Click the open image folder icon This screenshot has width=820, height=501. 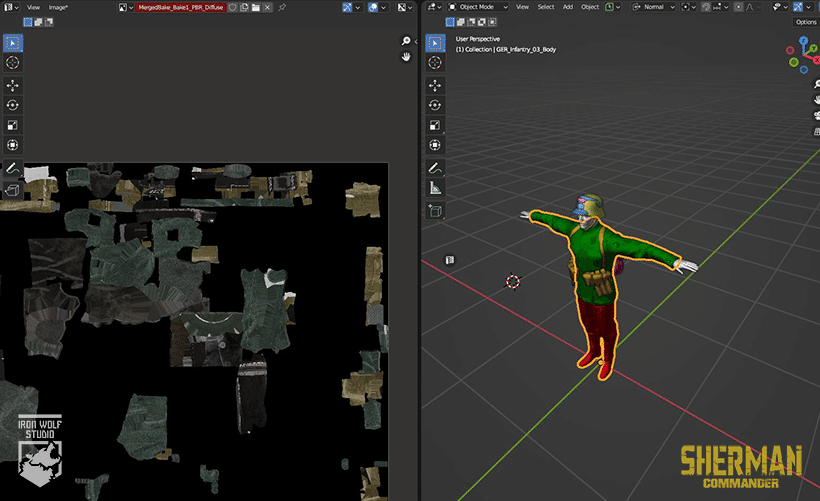pos(256,7)
